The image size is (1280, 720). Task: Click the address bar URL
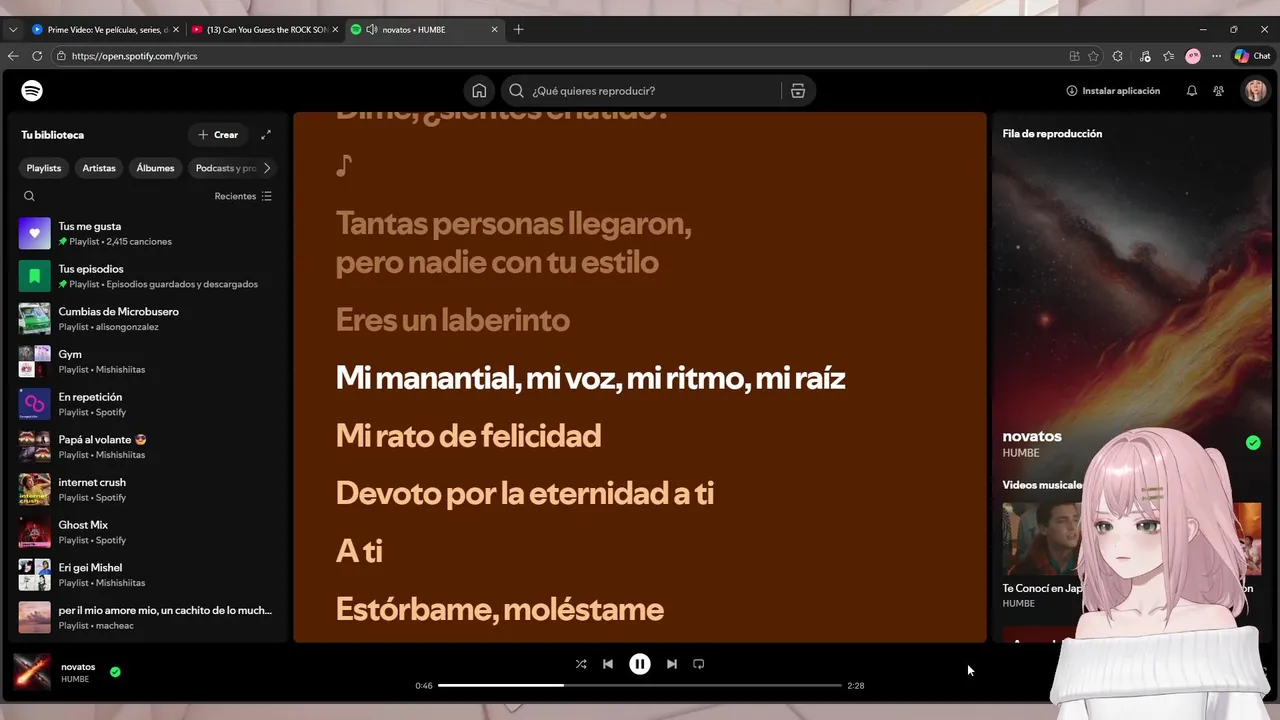click(x=134, y=56)
